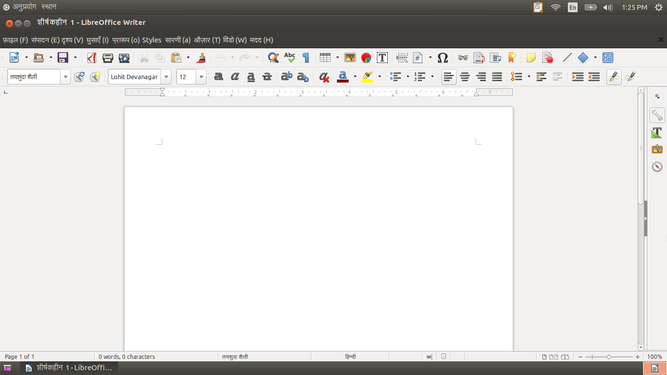Open numbering list style dropdown arrow

(x=432, y=77)
